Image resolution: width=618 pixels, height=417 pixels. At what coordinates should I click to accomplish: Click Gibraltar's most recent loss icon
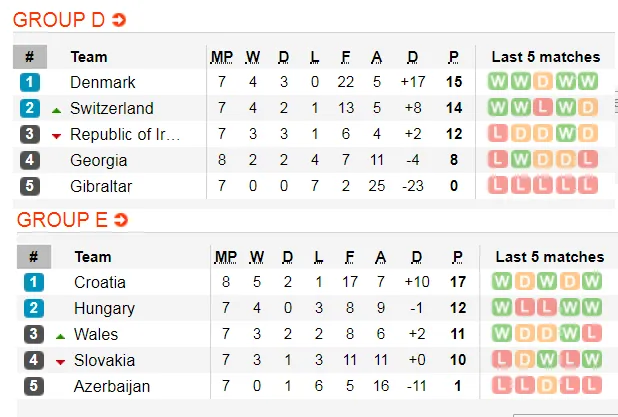pyautogui.click(x=587, y=186)
